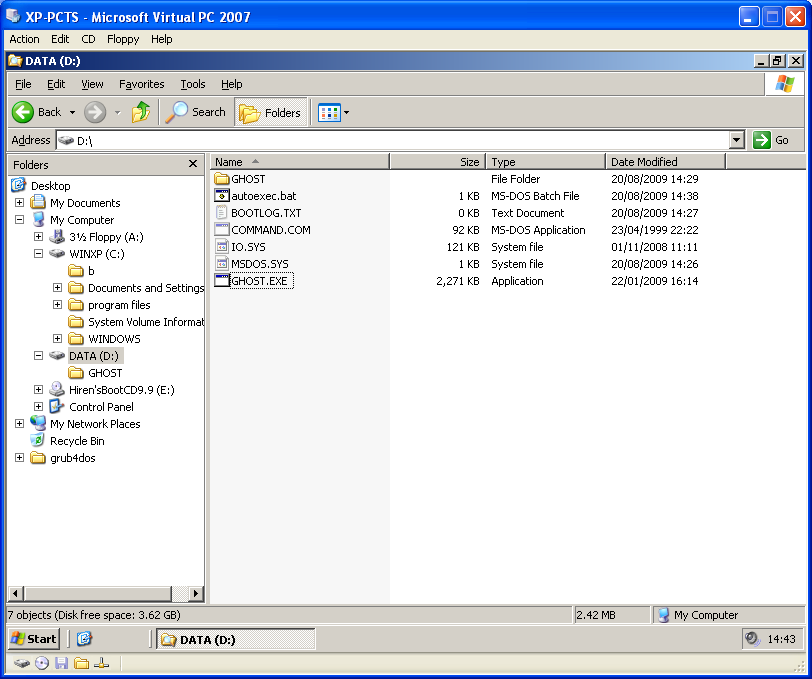Expand 3½ Floppy (A:) node
The image size is (812, 679).
point(38,237)
